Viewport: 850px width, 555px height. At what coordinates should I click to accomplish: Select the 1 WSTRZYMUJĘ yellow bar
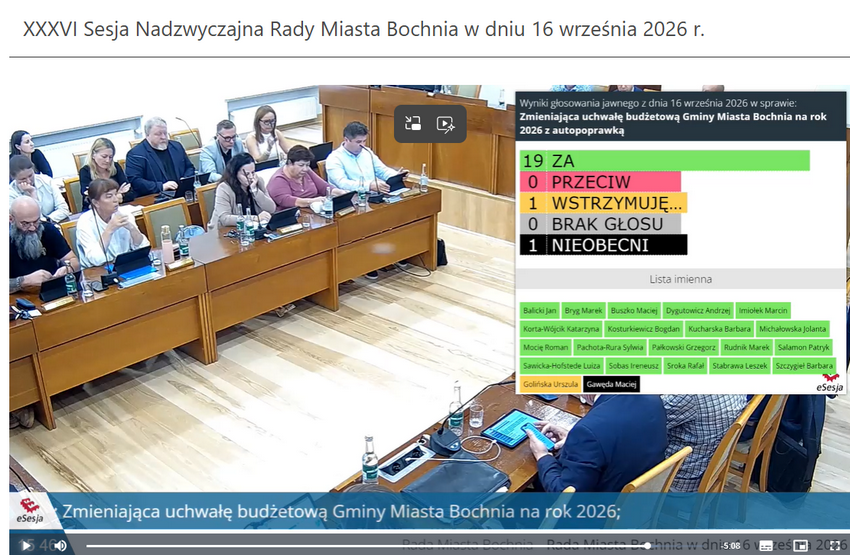pos(603,203)
